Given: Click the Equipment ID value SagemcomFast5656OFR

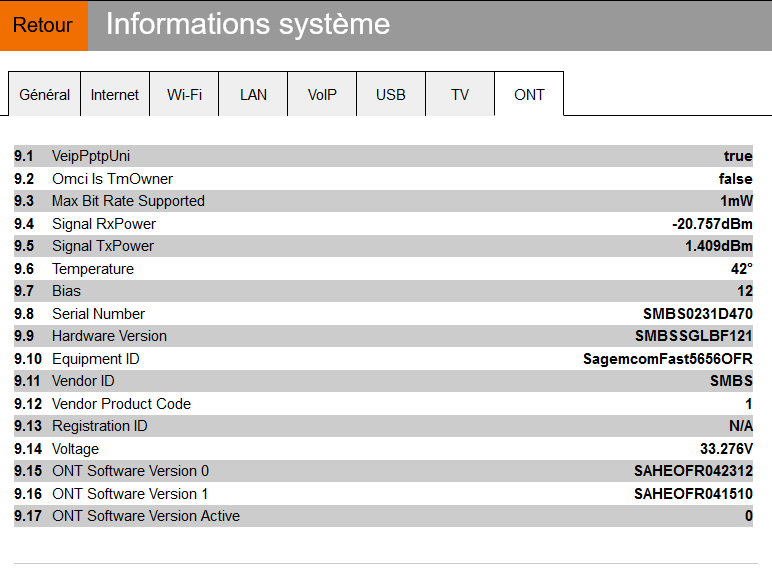Looking at the screenshot, I should point(668,359).
